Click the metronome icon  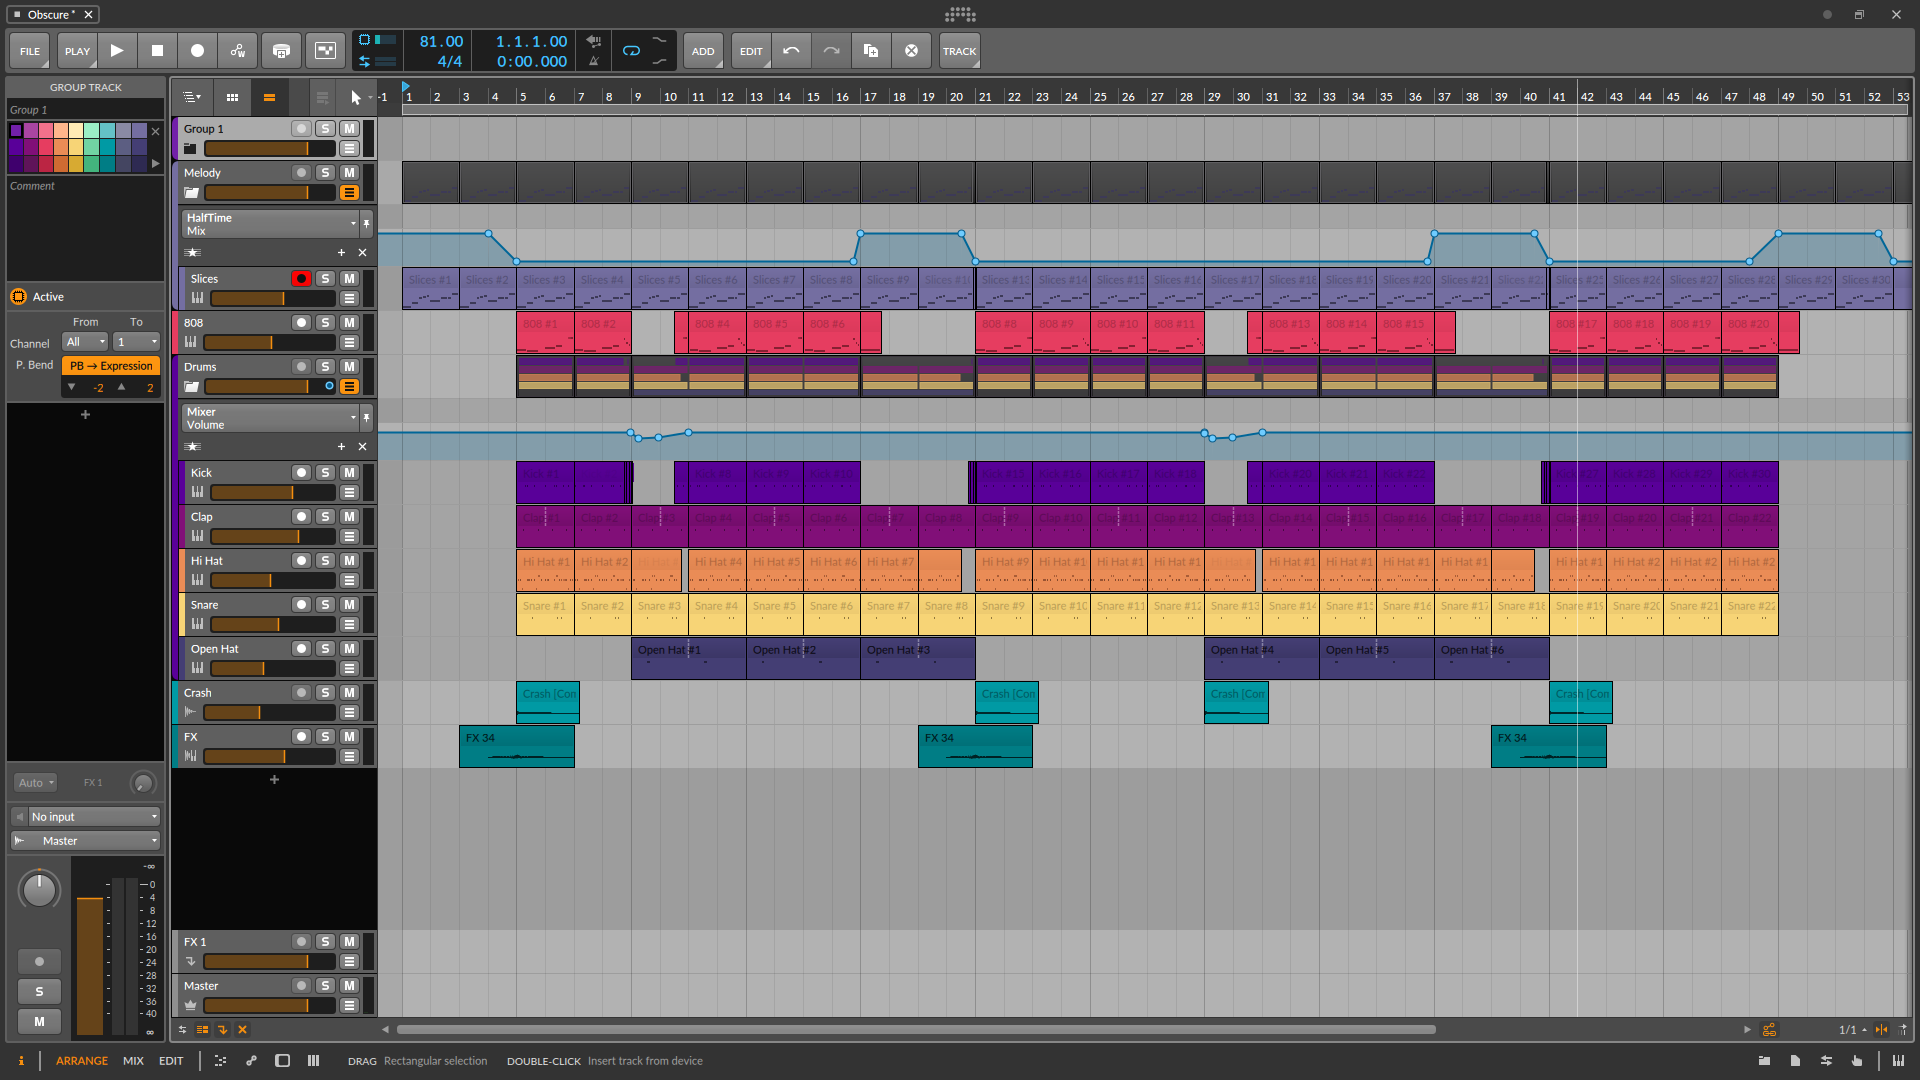(x=594, y=61)
